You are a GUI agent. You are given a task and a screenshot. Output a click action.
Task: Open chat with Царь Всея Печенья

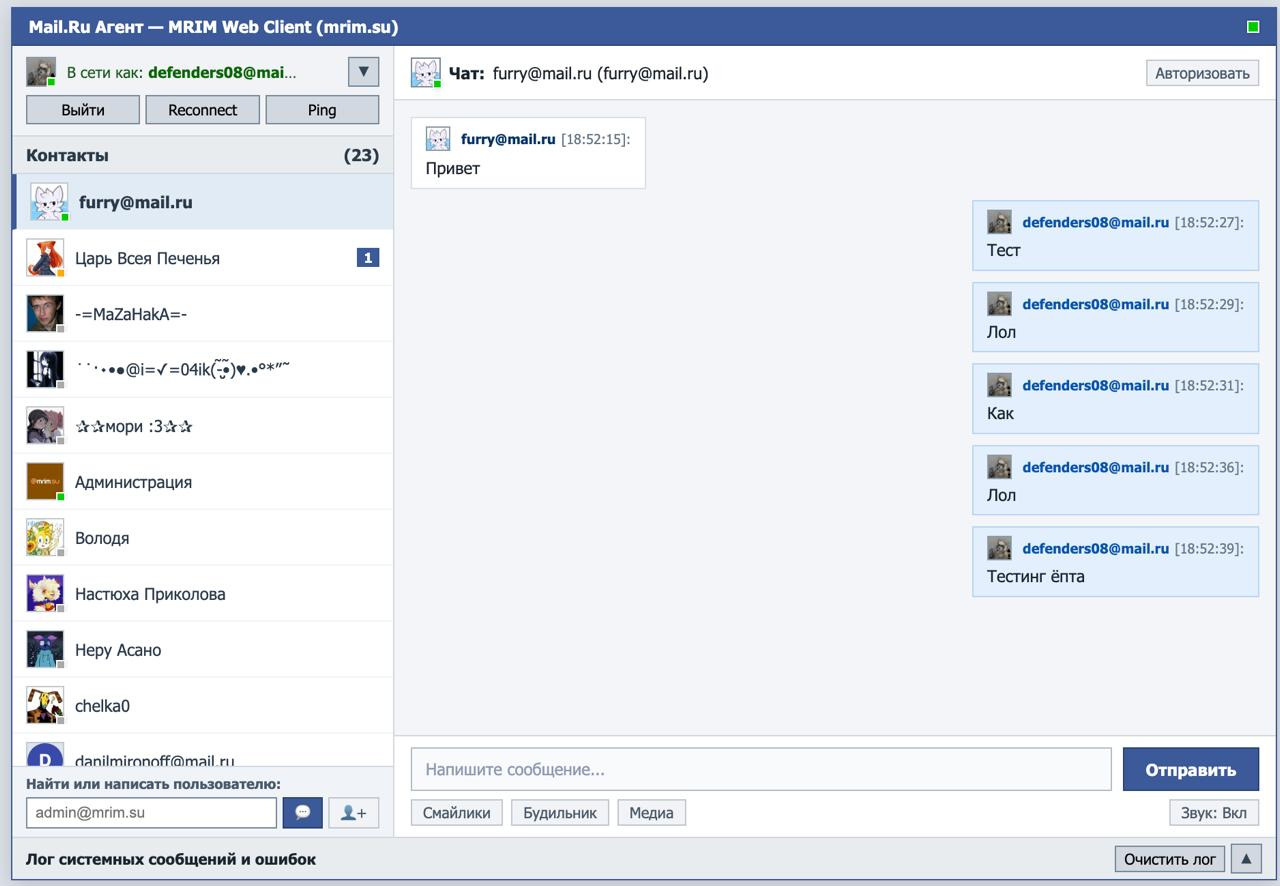[x=203, y=258]
